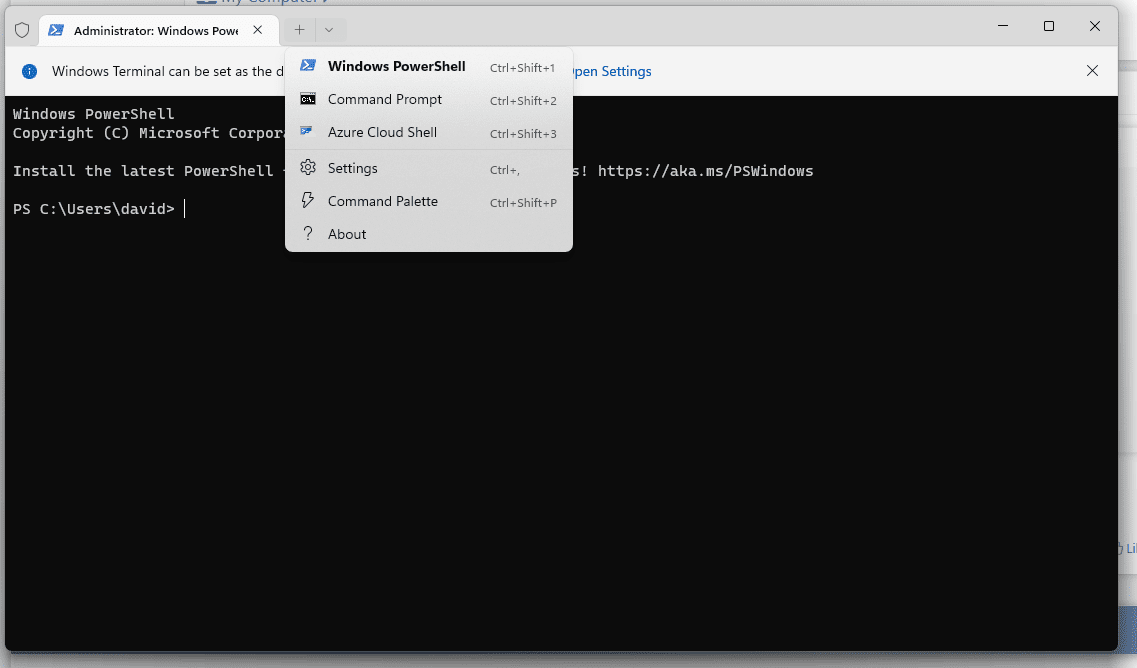Image resolution: width=1137 pixels, height=668 pixels.
Task: Click the Ctrl+Shift+2 shortcut label
Action: tap(523, 101)
